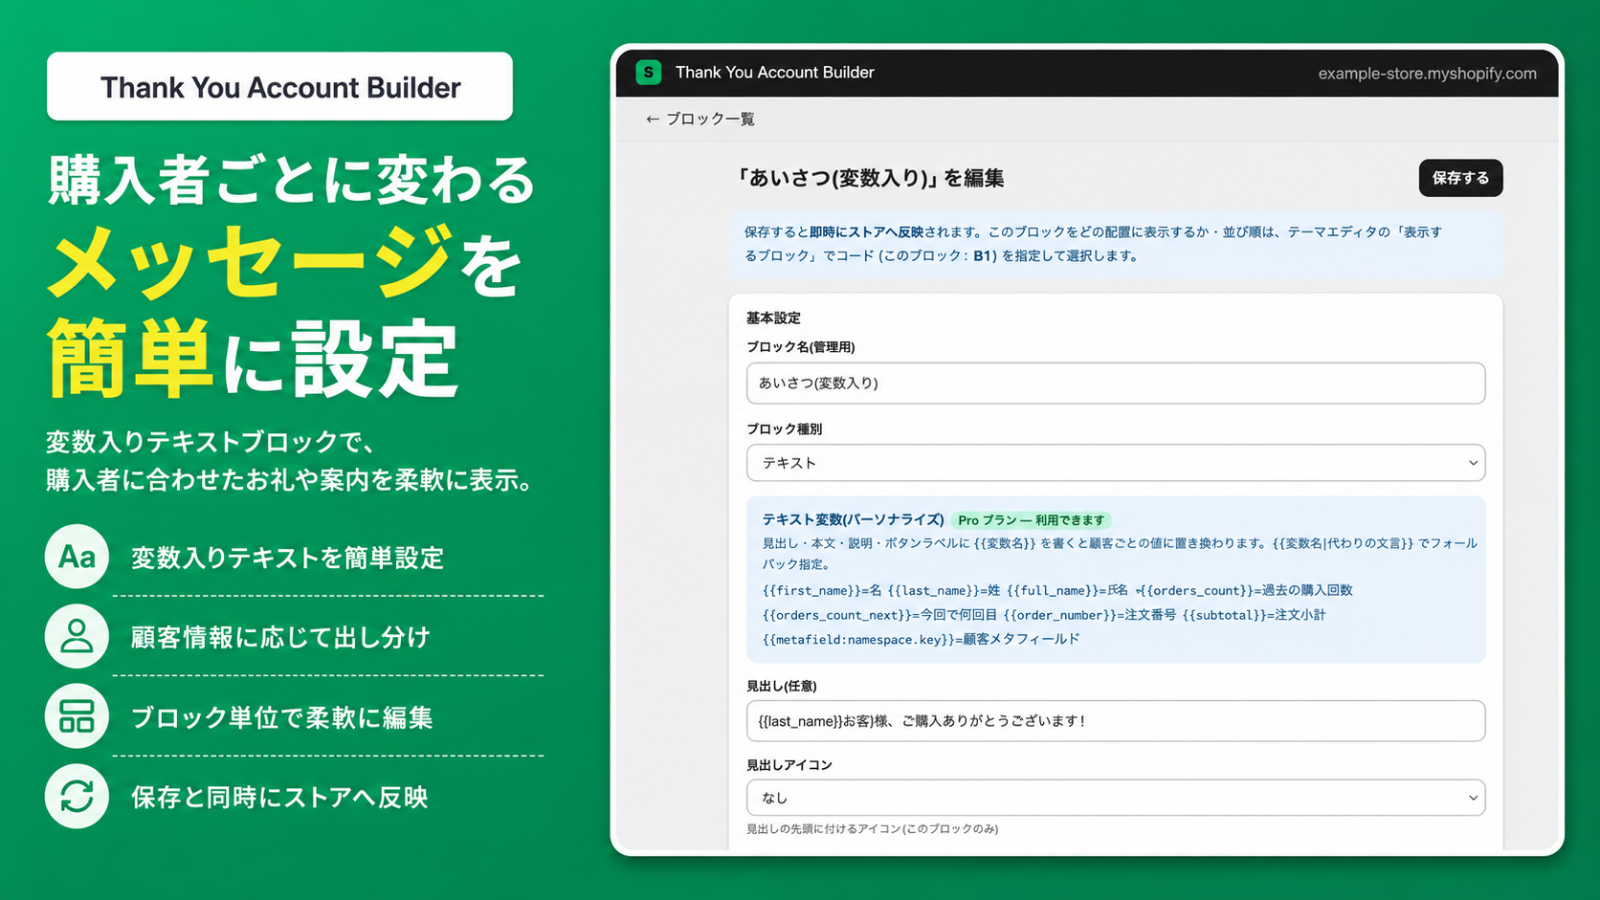Click the 変数入りテキストを簡単設定 feature text

pos(287,558)
